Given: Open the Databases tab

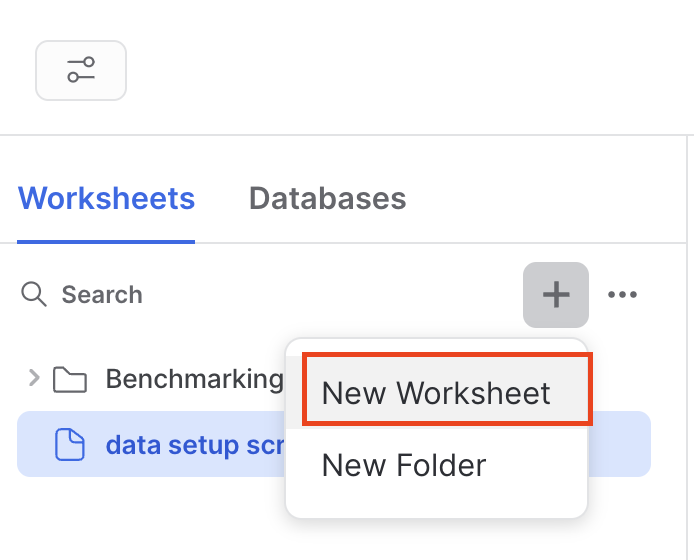Looking at the screenshot, I should [x=327, y=198].
